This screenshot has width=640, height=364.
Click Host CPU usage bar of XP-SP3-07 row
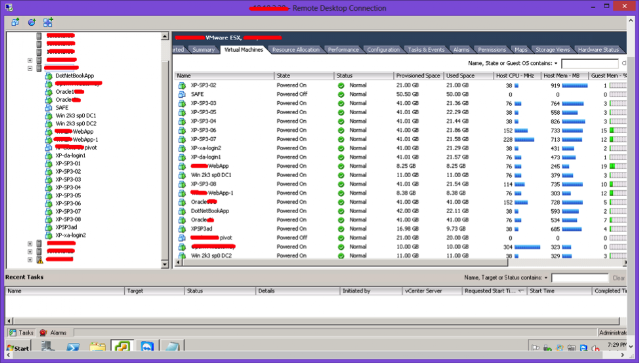point(524,140)
